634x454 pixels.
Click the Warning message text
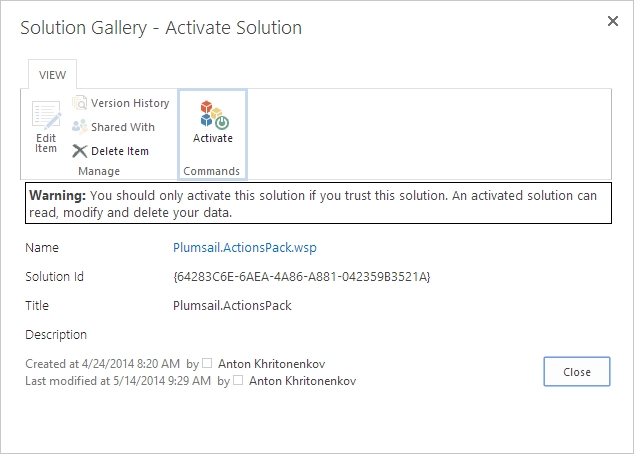318,203
